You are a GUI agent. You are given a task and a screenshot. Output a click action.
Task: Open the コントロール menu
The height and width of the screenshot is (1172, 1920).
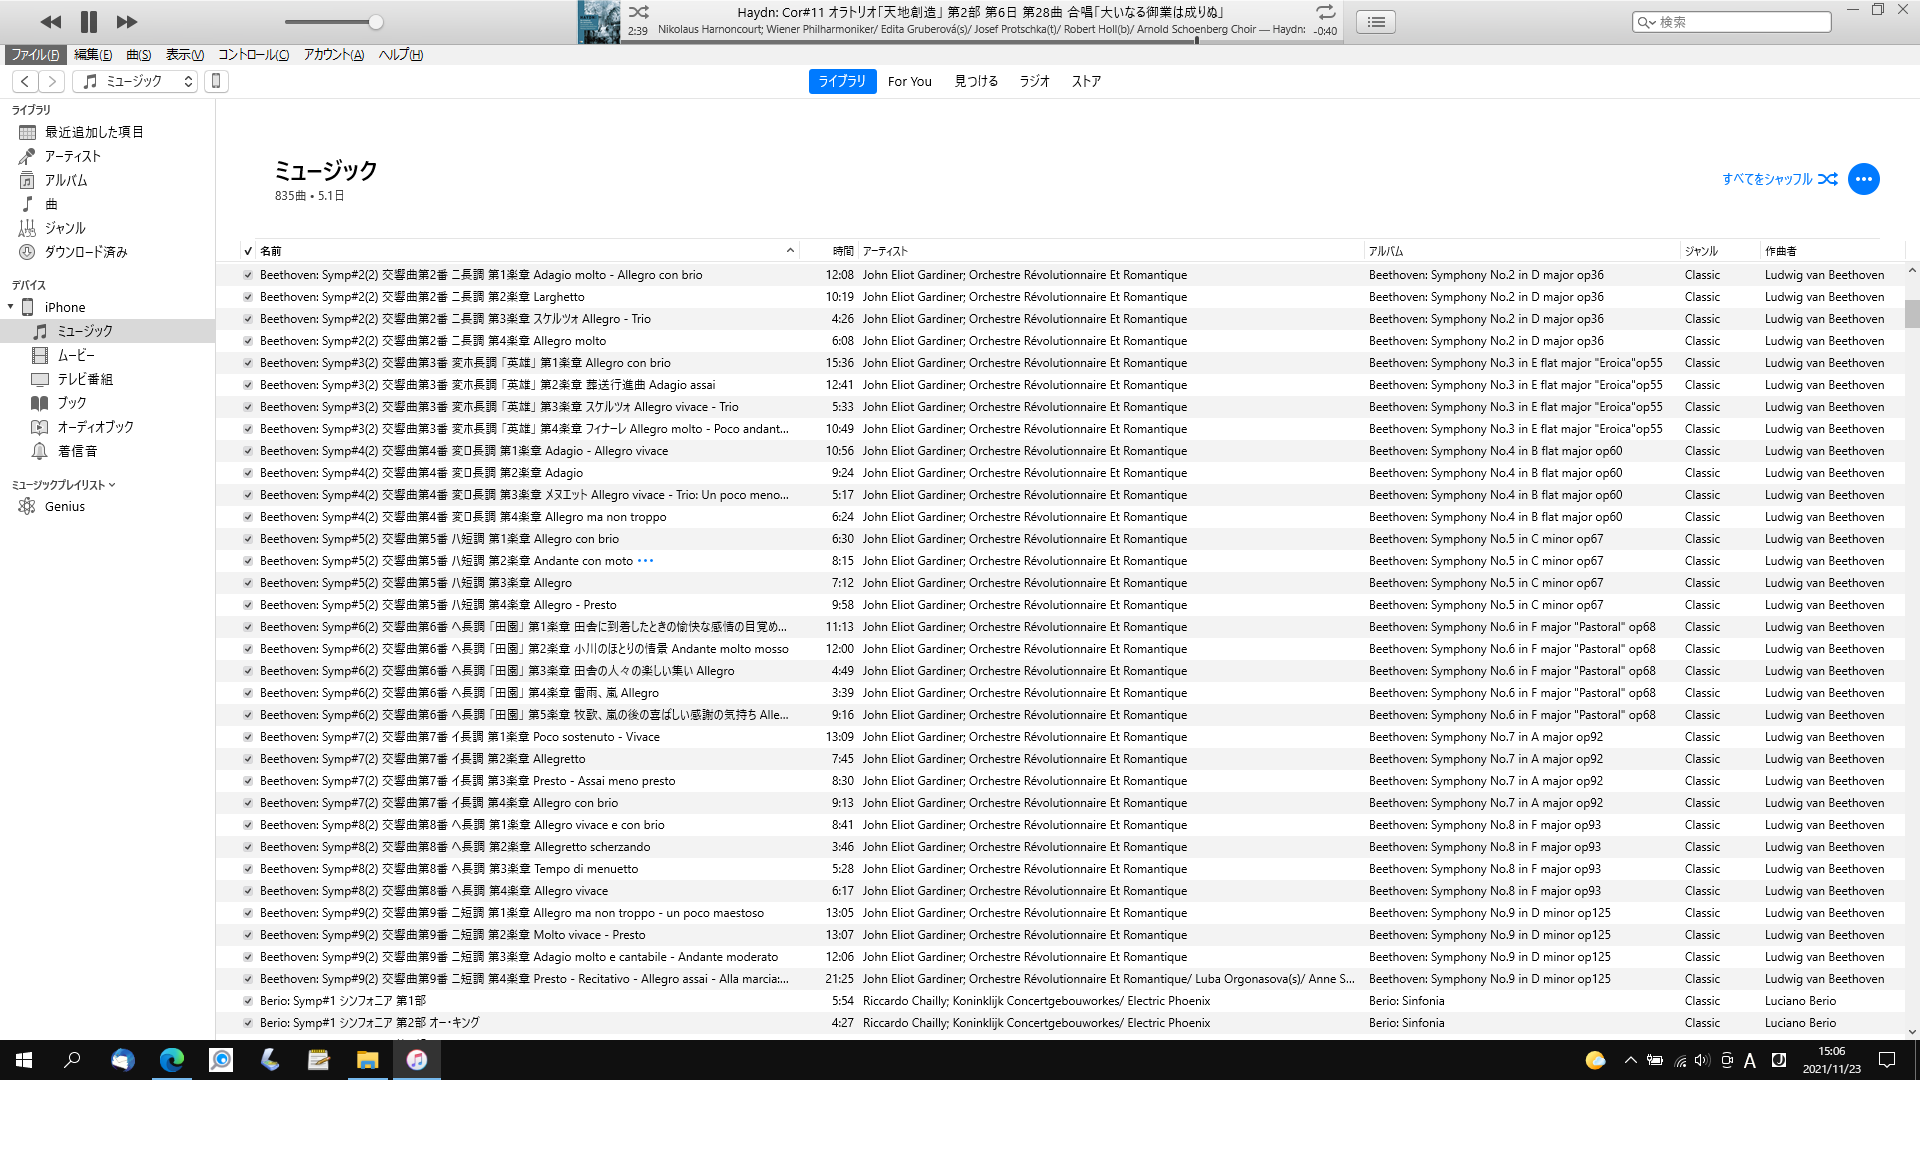(253, 55)
